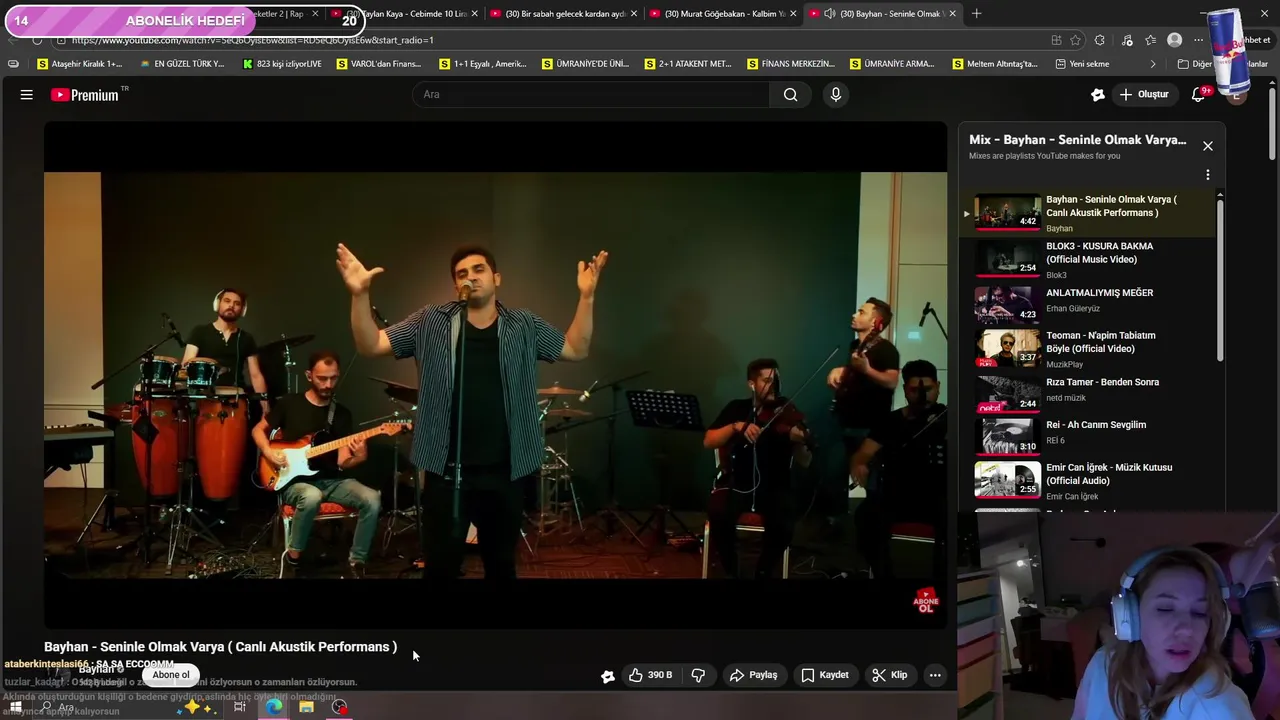
Task: Open 1+1 Eşyalı, Americ bookmark
Action: tap(483, 64)
